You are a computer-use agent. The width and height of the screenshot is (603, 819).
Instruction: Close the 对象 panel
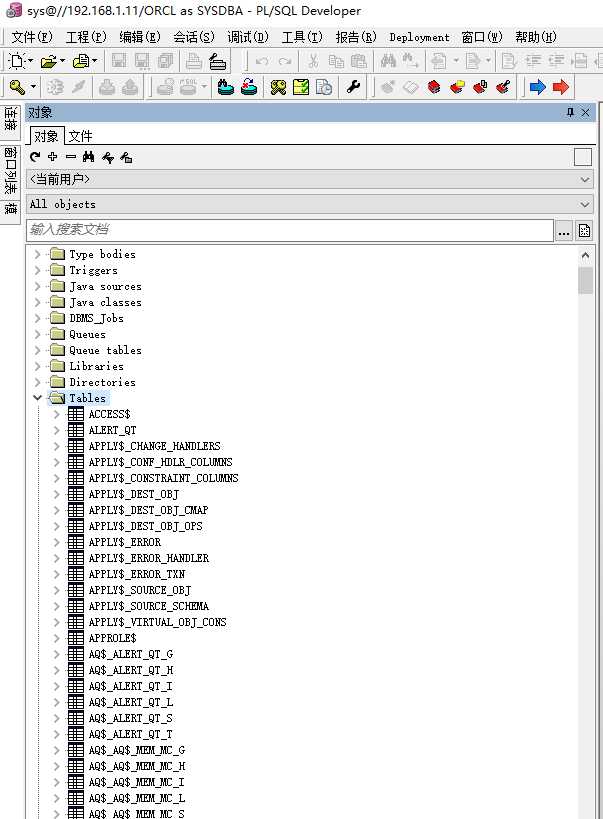point(586,112)
